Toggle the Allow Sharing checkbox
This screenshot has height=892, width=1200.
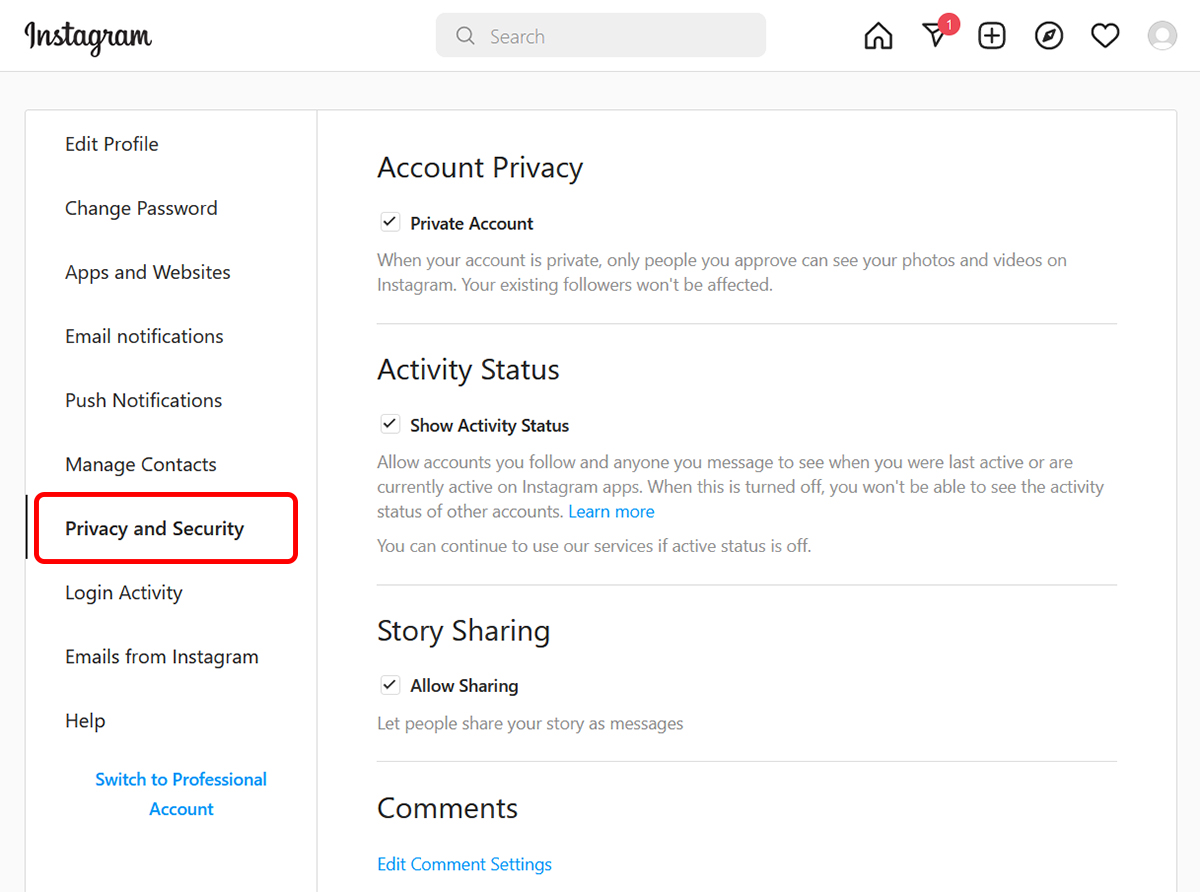coord(390,685)
